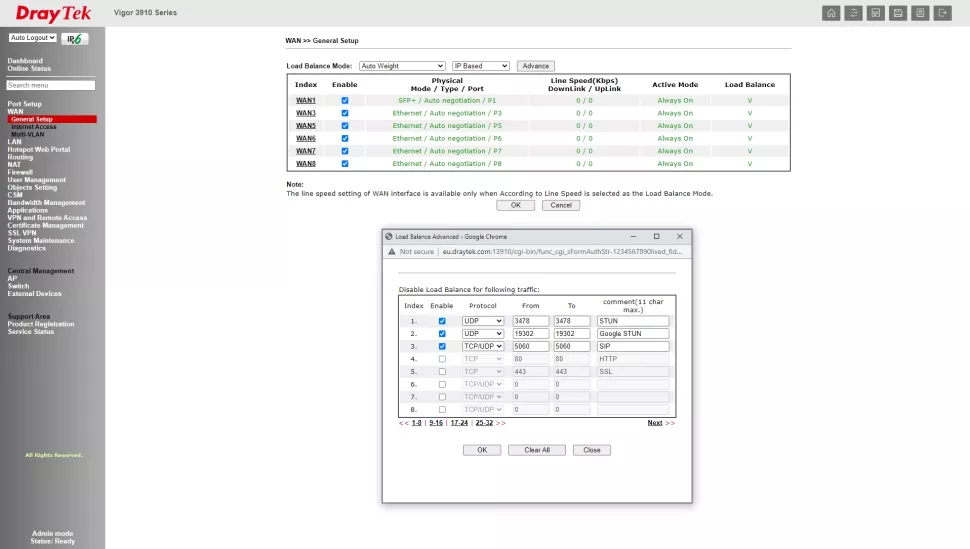Image resolution: width=970 pixels, height=549 pixels.
Task: Go to rules 17-24 page link
Action: (x=459, y=423)
